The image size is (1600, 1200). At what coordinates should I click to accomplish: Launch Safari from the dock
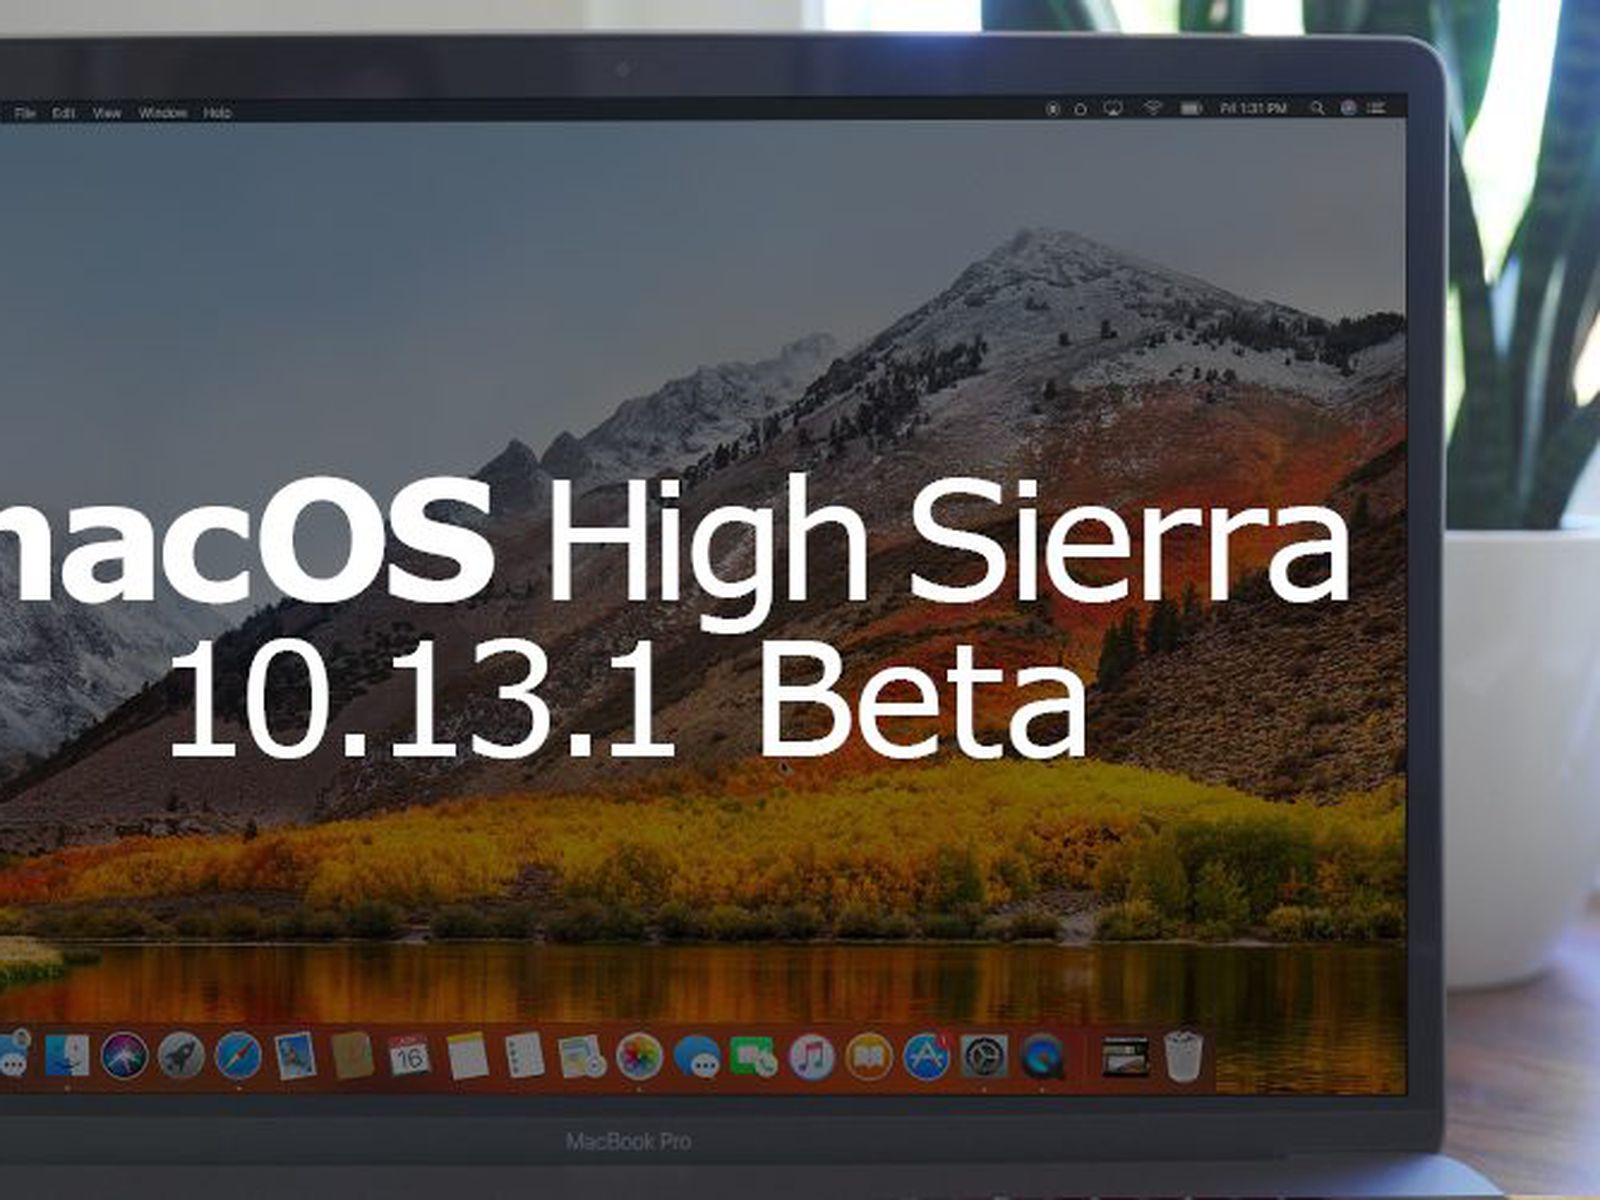tap(238, 1056)
